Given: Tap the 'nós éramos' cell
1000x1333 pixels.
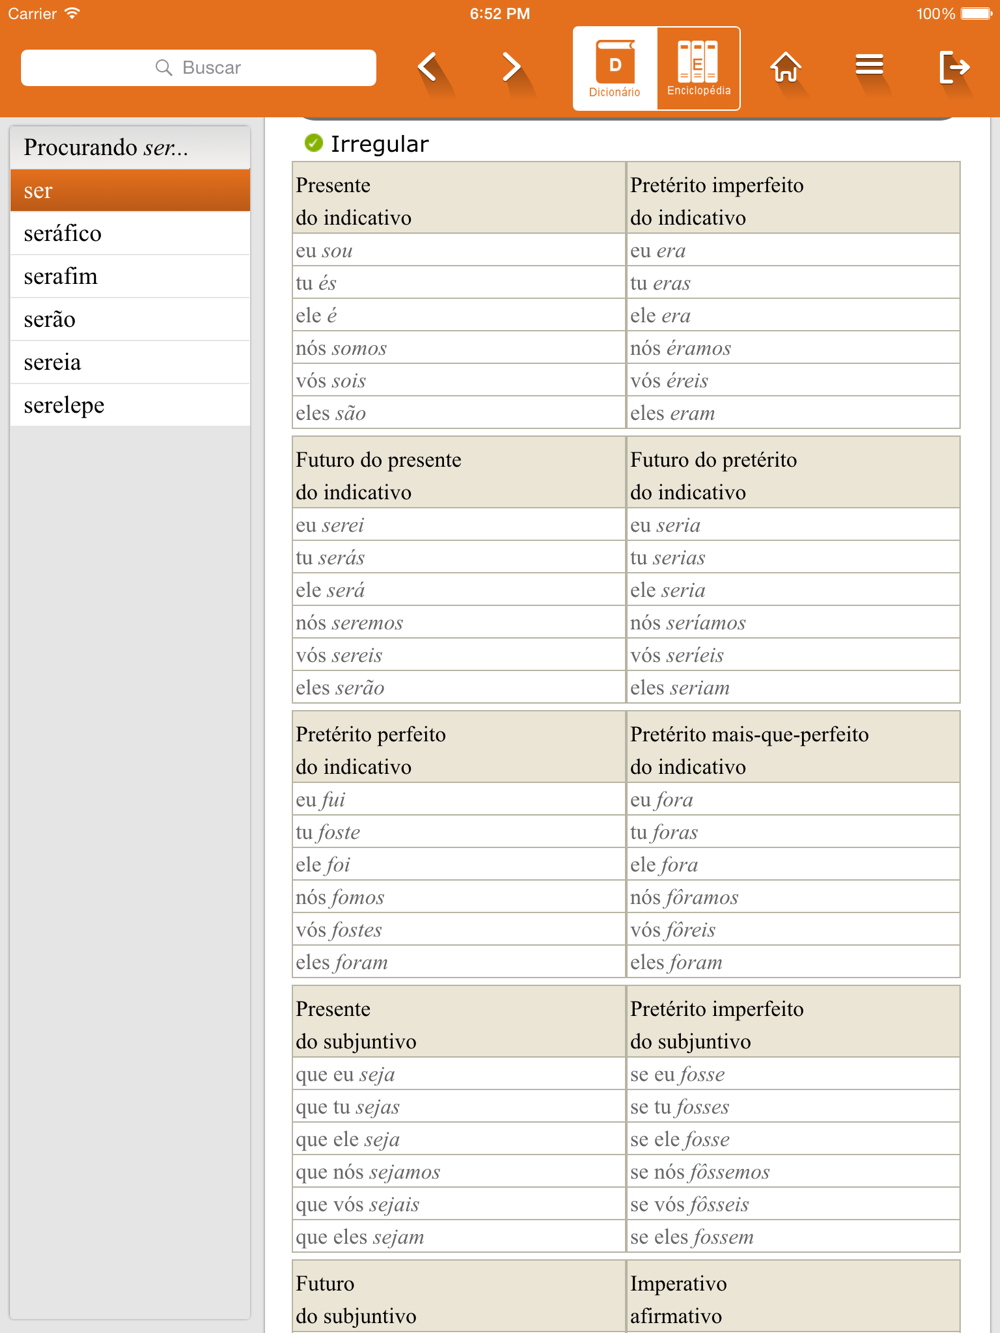Looking at the screenshot, I should (x=794, y=348).
